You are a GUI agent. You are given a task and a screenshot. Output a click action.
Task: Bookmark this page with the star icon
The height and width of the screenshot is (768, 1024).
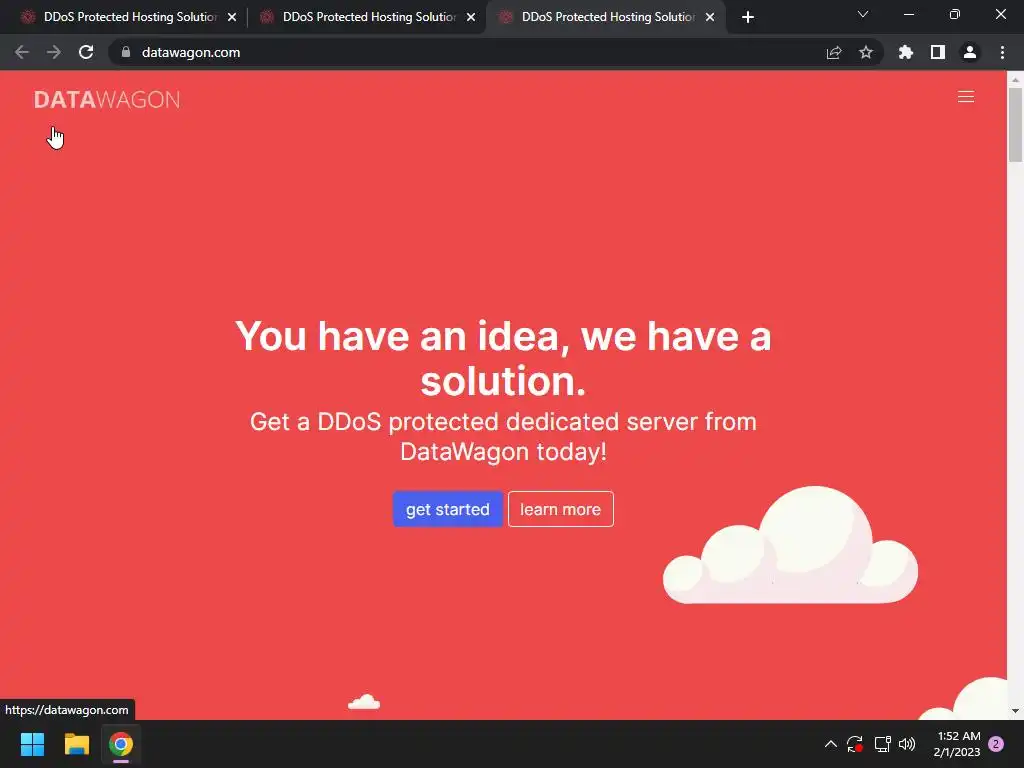pyautogui.click(x=866, y=52)
